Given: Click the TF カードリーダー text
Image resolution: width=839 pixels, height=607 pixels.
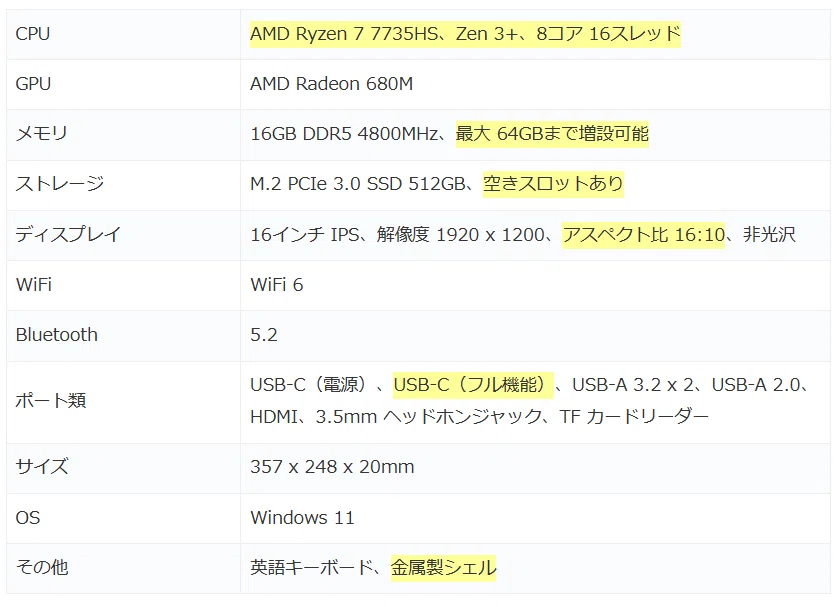Looking at the screenshot, I should tap(634, 416).
